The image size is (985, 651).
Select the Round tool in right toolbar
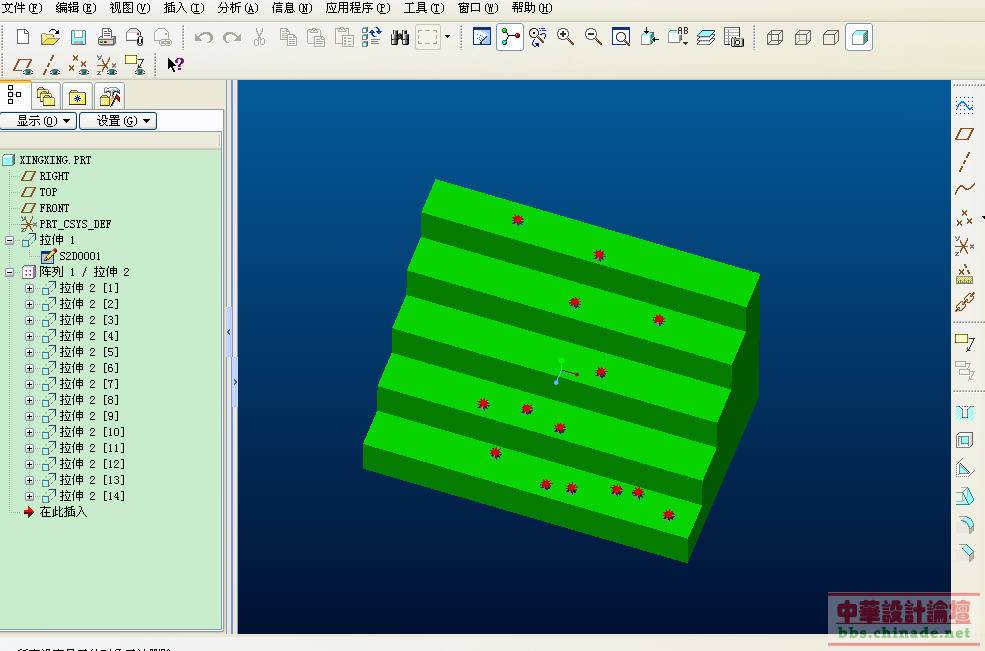point(964,524)
